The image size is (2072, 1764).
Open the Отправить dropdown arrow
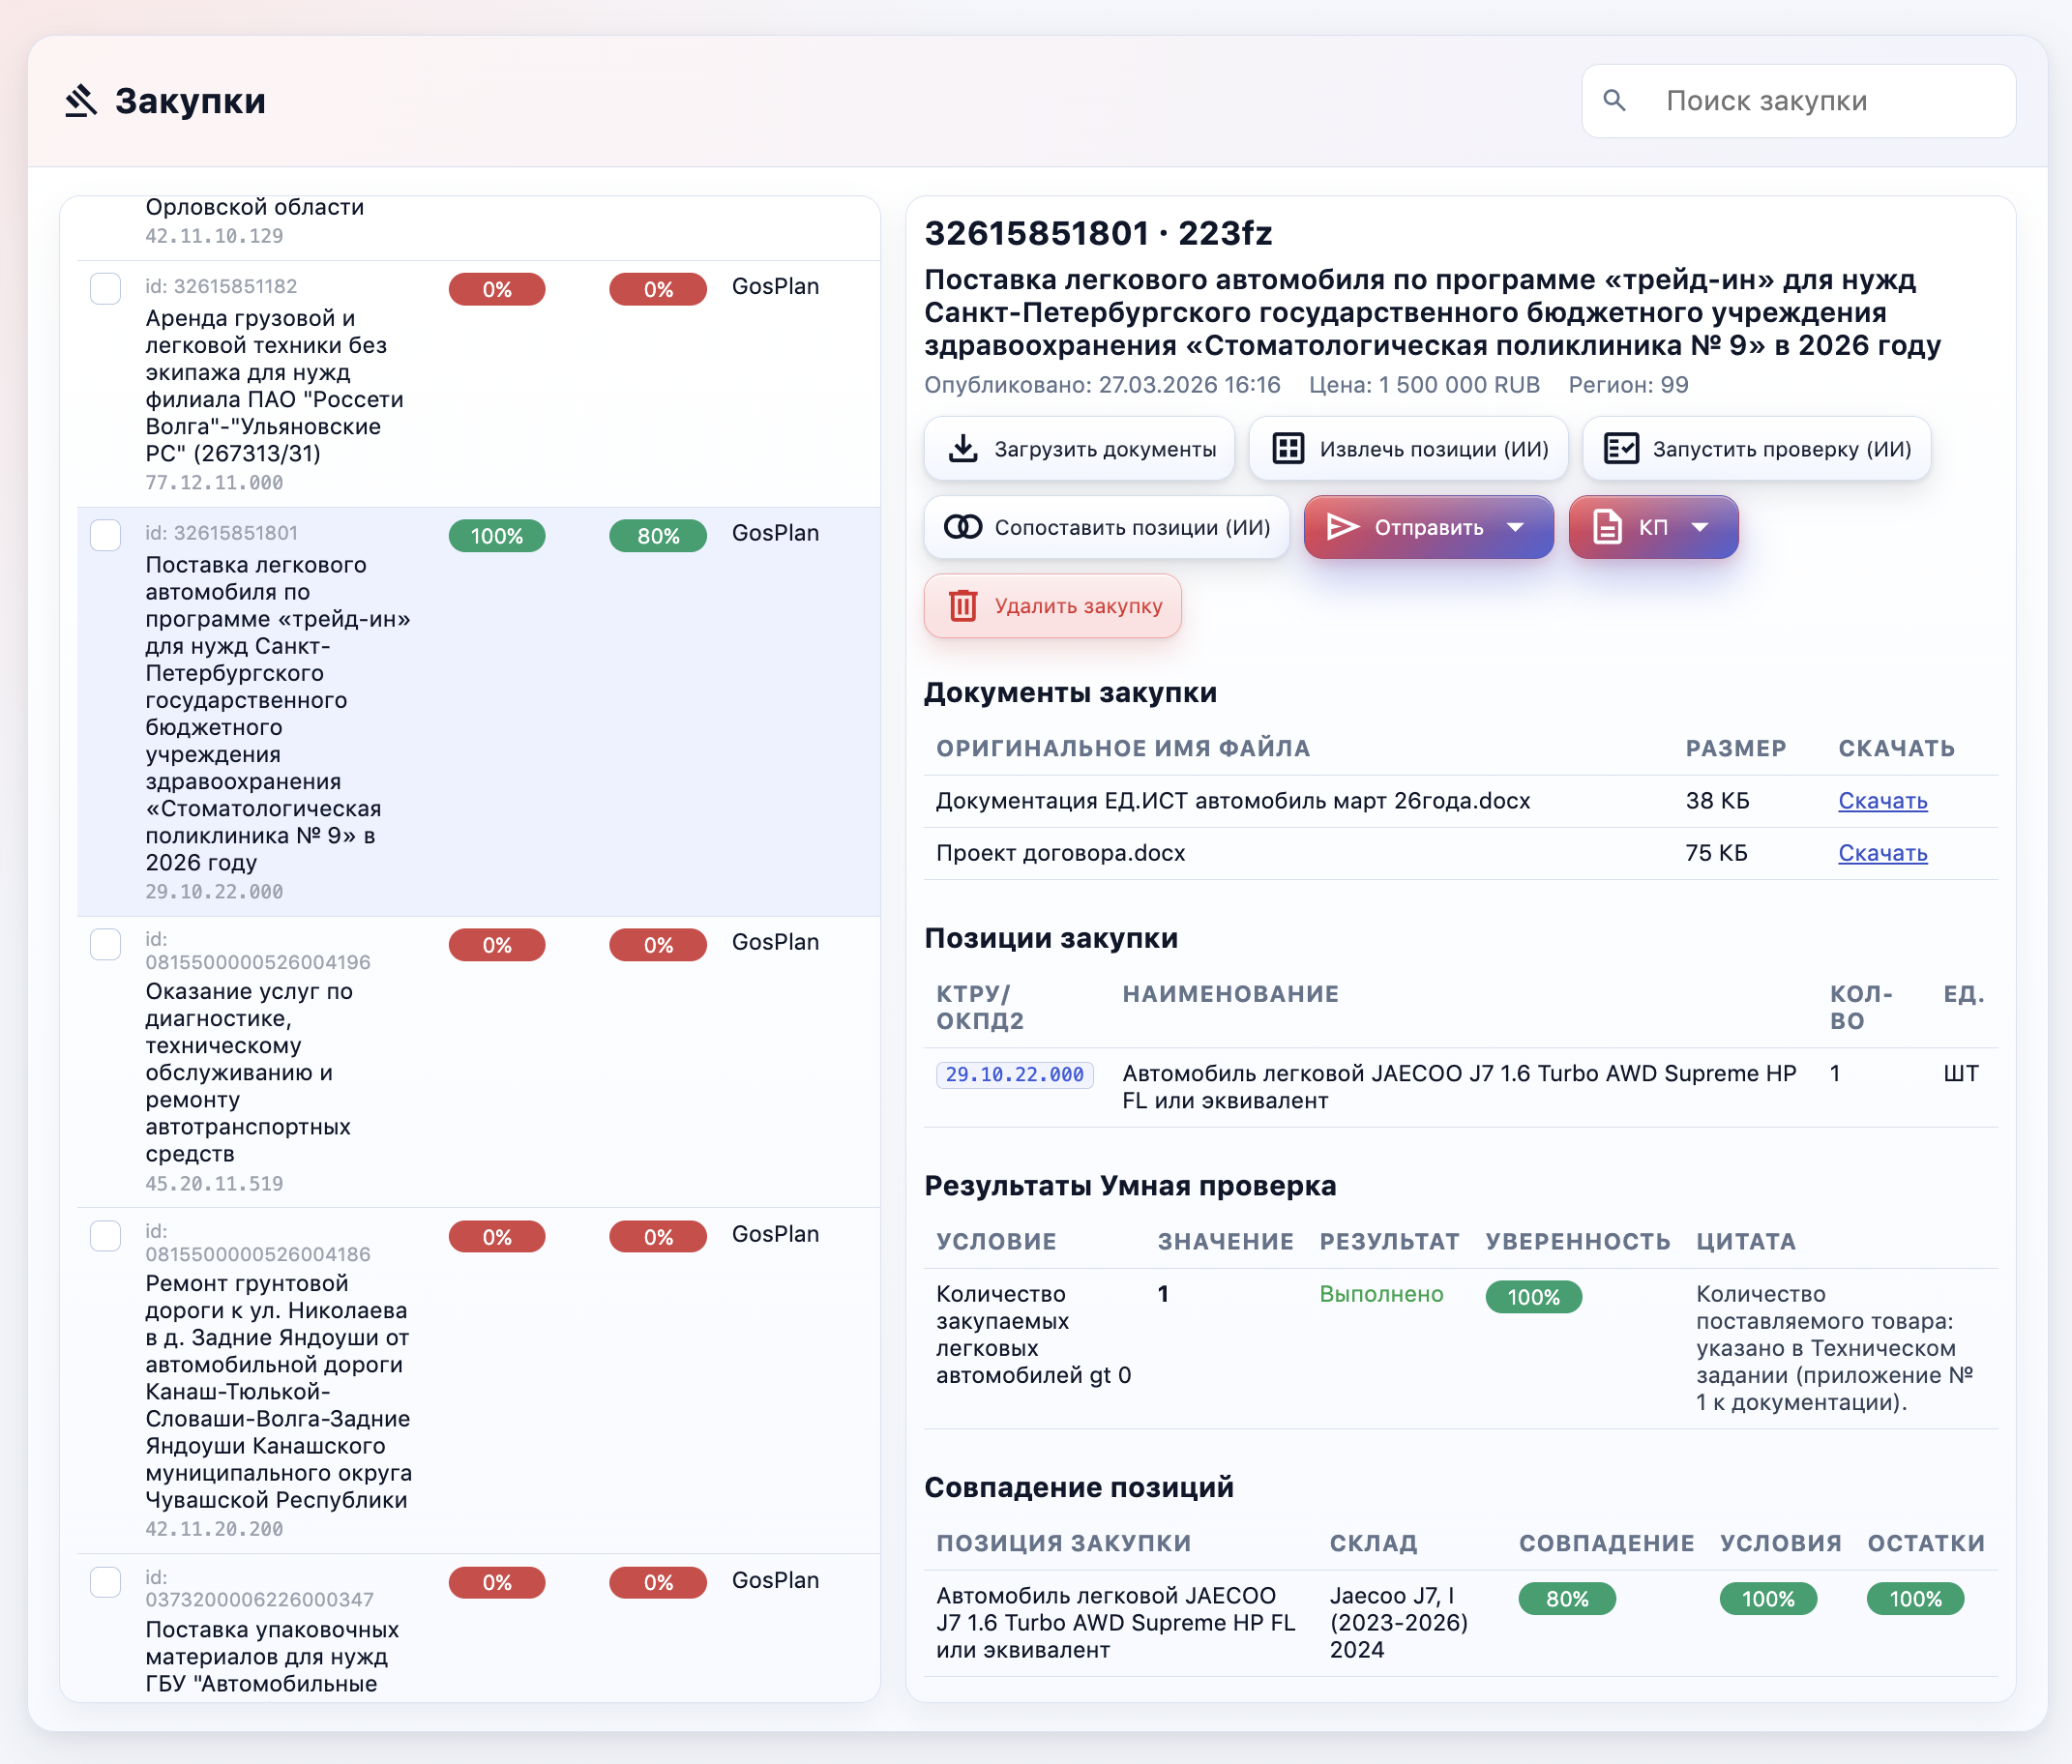tap(1516, 527)
